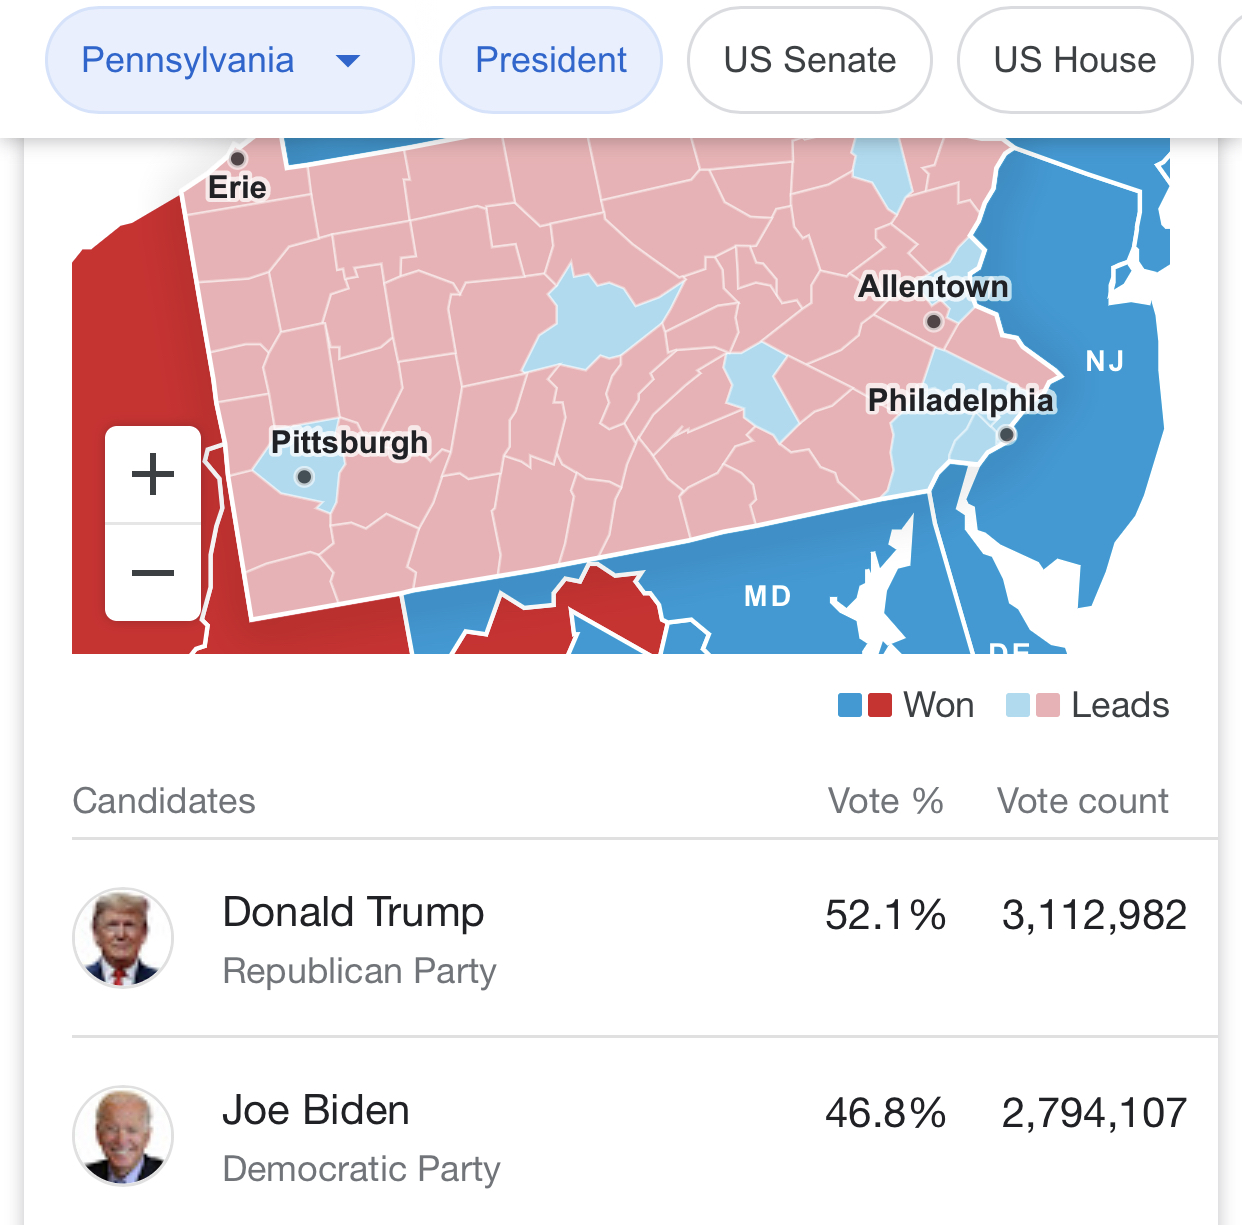Click the Philadelphia city marker dot
This screenshot has width=1242, height=1225.
tap(1007, 434)
